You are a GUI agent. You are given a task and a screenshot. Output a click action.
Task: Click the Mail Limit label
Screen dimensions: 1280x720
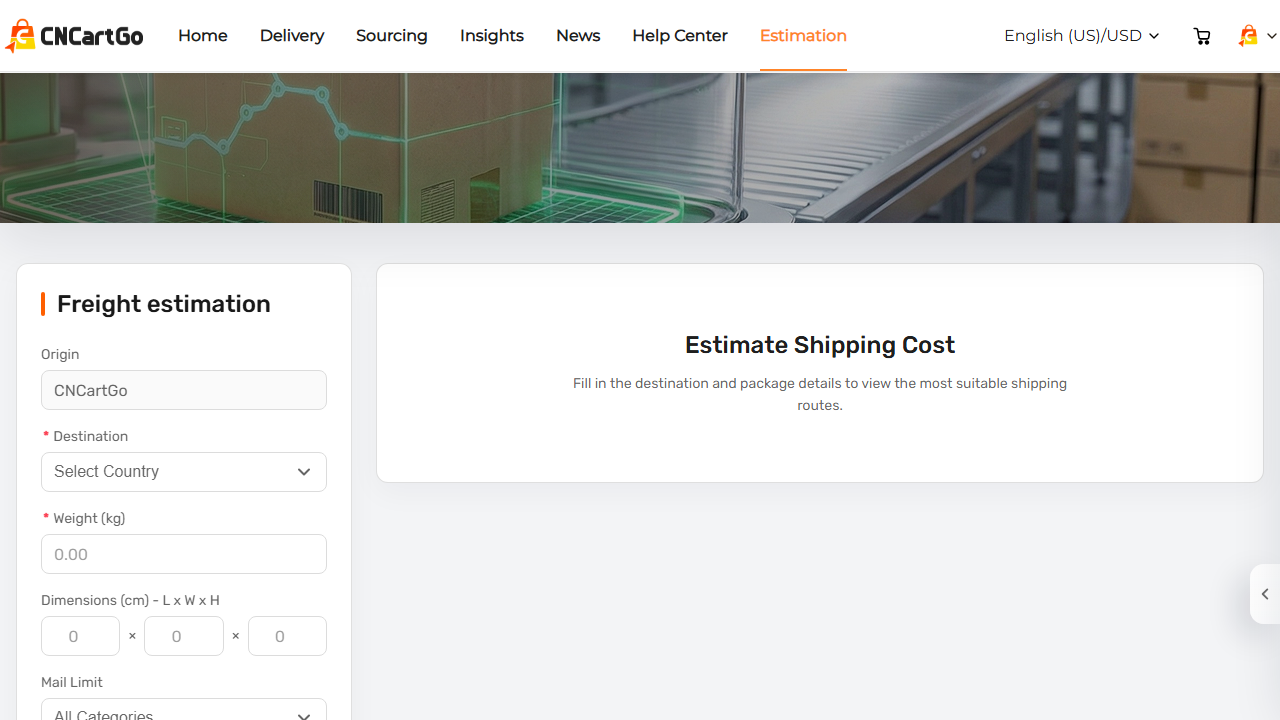click(72, 682)
